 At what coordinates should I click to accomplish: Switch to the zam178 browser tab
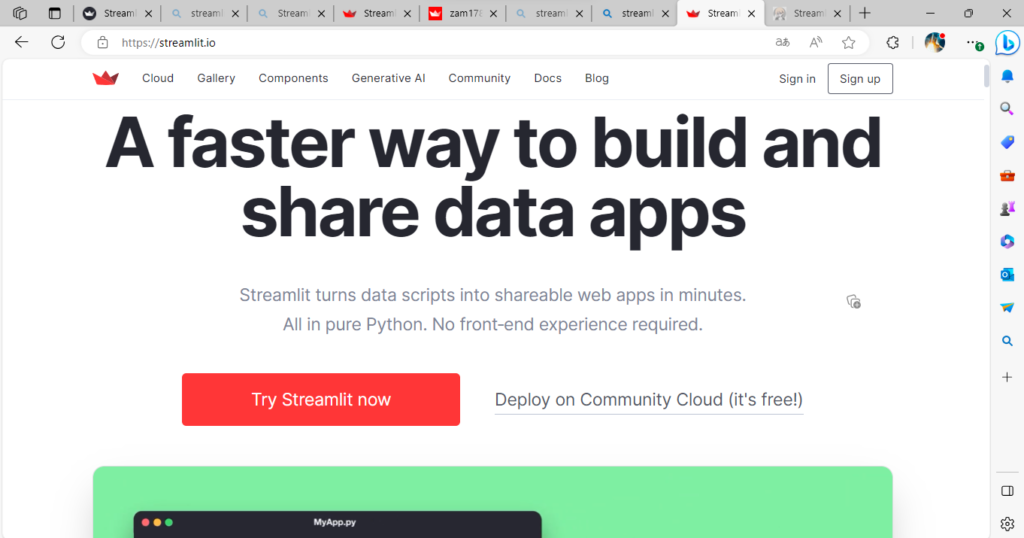click(x=461, y=14)
